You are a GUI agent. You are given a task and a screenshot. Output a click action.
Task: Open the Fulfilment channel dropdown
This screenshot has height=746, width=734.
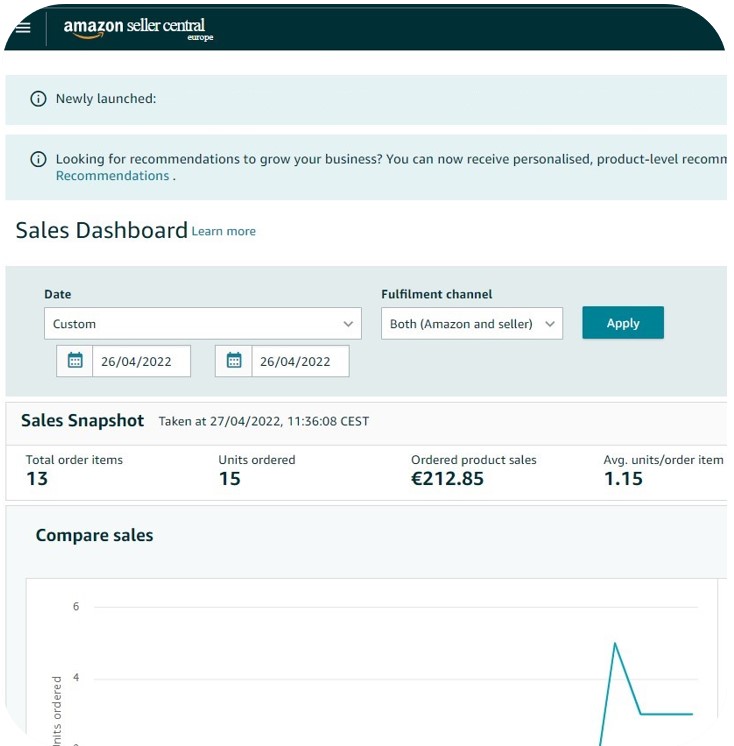[472, 324]
